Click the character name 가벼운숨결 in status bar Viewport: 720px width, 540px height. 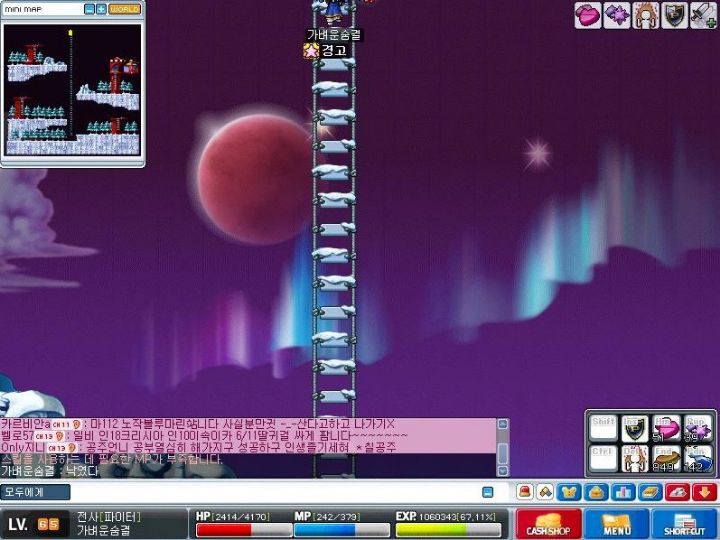[x=104, y=531]
